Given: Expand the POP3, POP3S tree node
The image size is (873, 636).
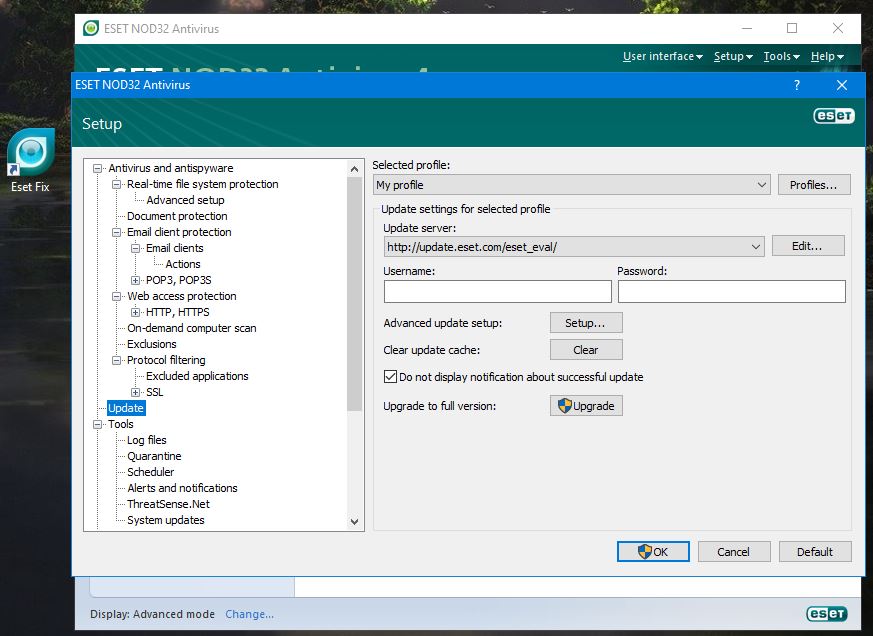Looking at the screenshot, I should [135, 280].
